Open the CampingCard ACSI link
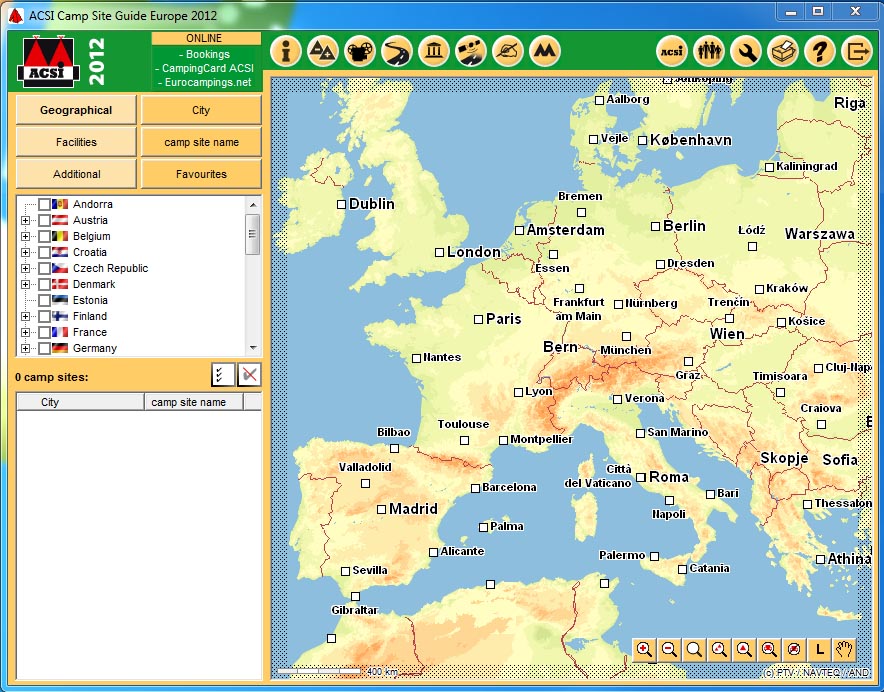Image resolution: width=884 pixels, height=692 pixels. pos(204,68)
